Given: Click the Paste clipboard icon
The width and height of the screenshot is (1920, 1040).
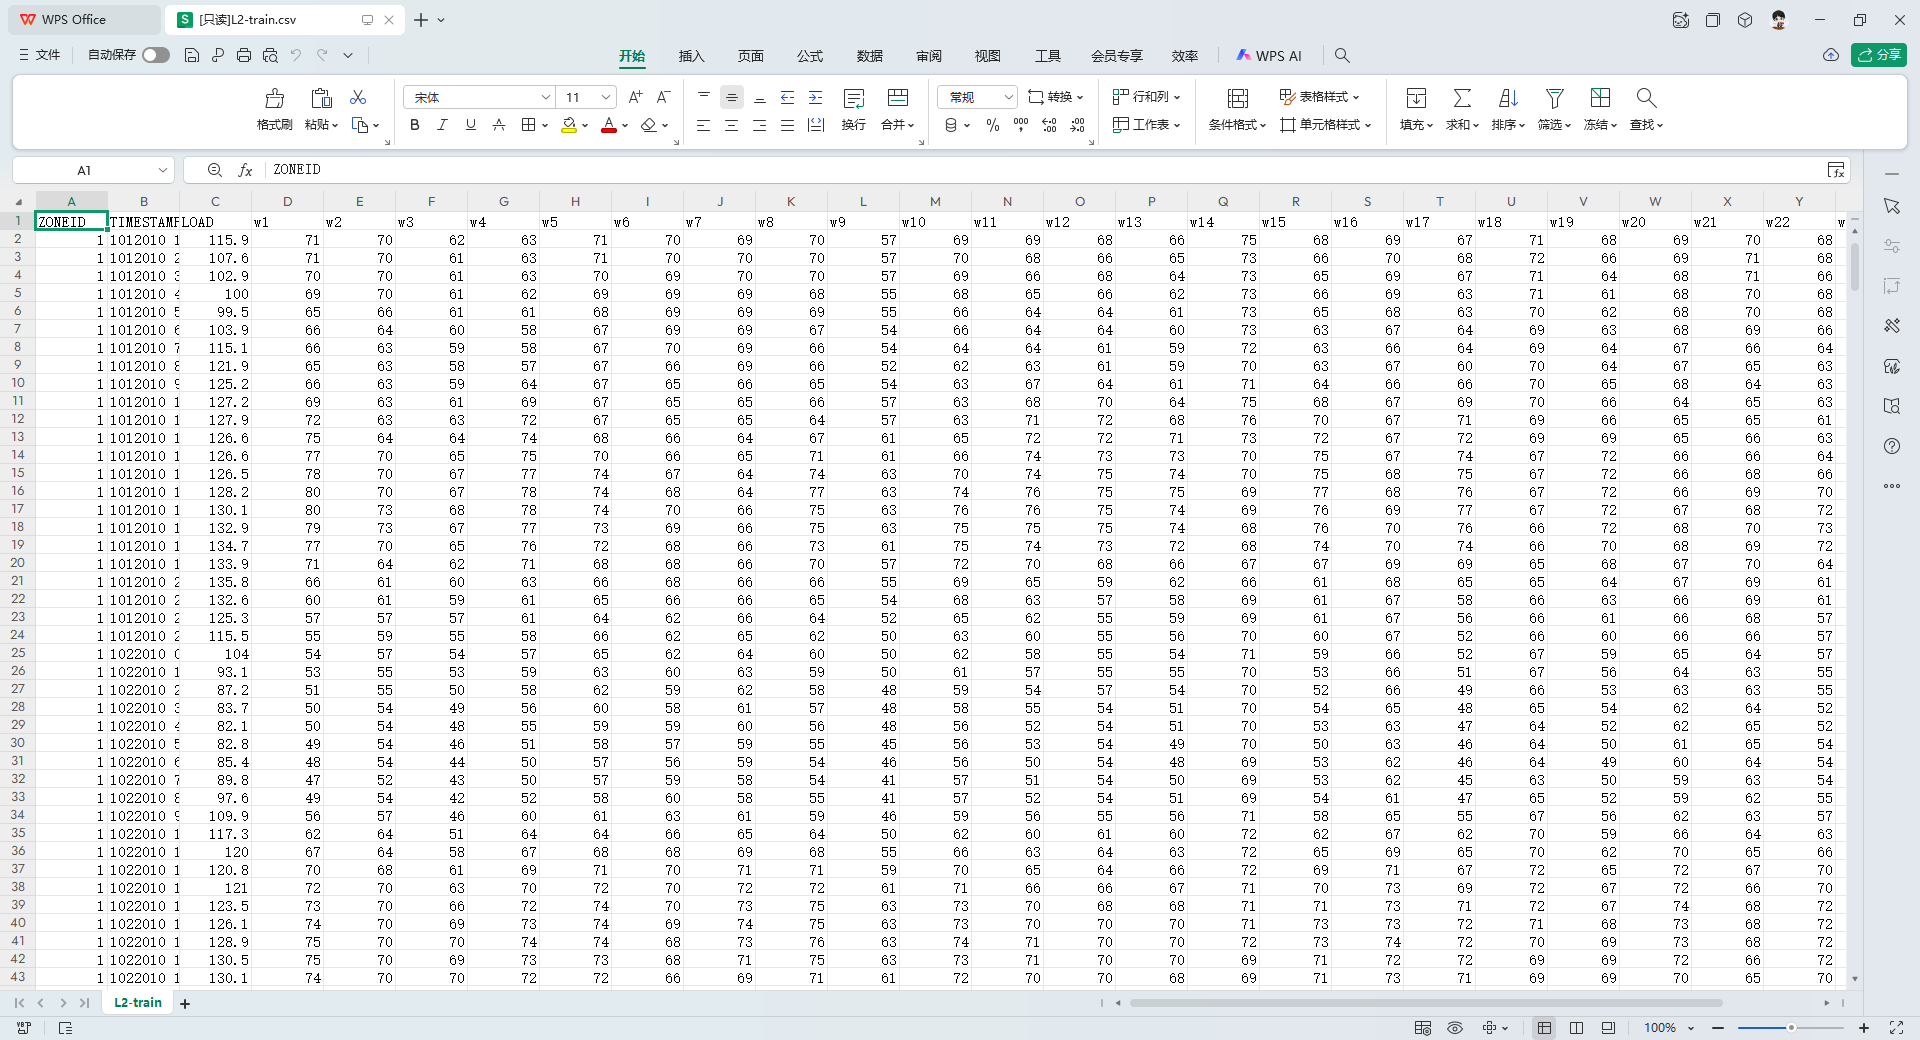Looking at the screenshot, I should tap(321, 98).
